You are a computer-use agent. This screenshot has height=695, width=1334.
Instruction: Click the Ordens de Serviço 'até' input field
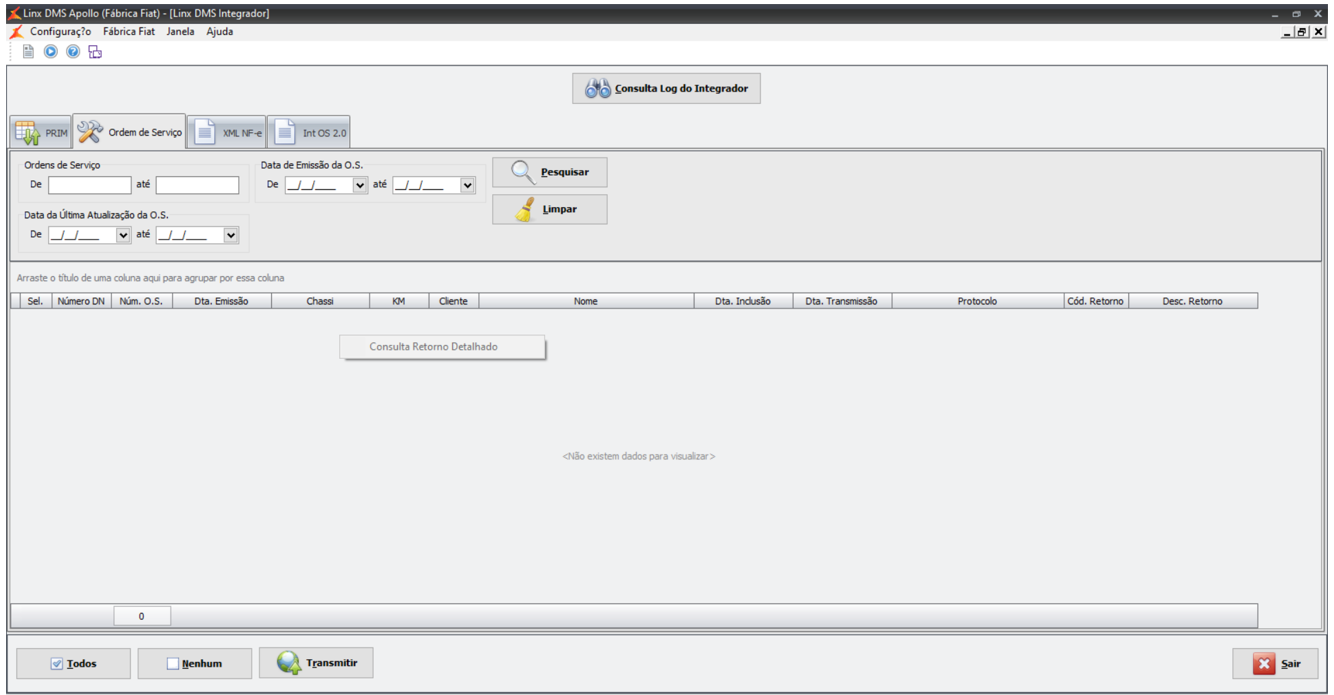(x=198, y=185)
